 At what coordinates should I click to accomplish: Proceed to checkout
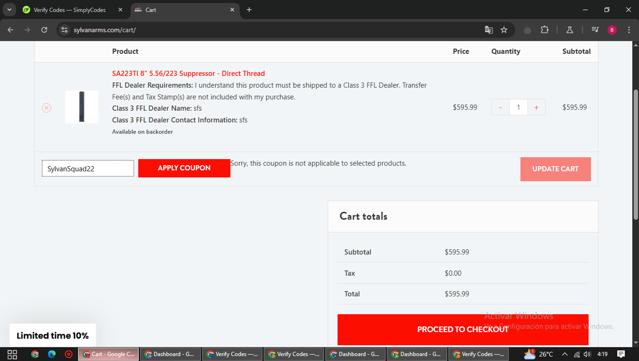pyautogui.click(x=463, y=329)
